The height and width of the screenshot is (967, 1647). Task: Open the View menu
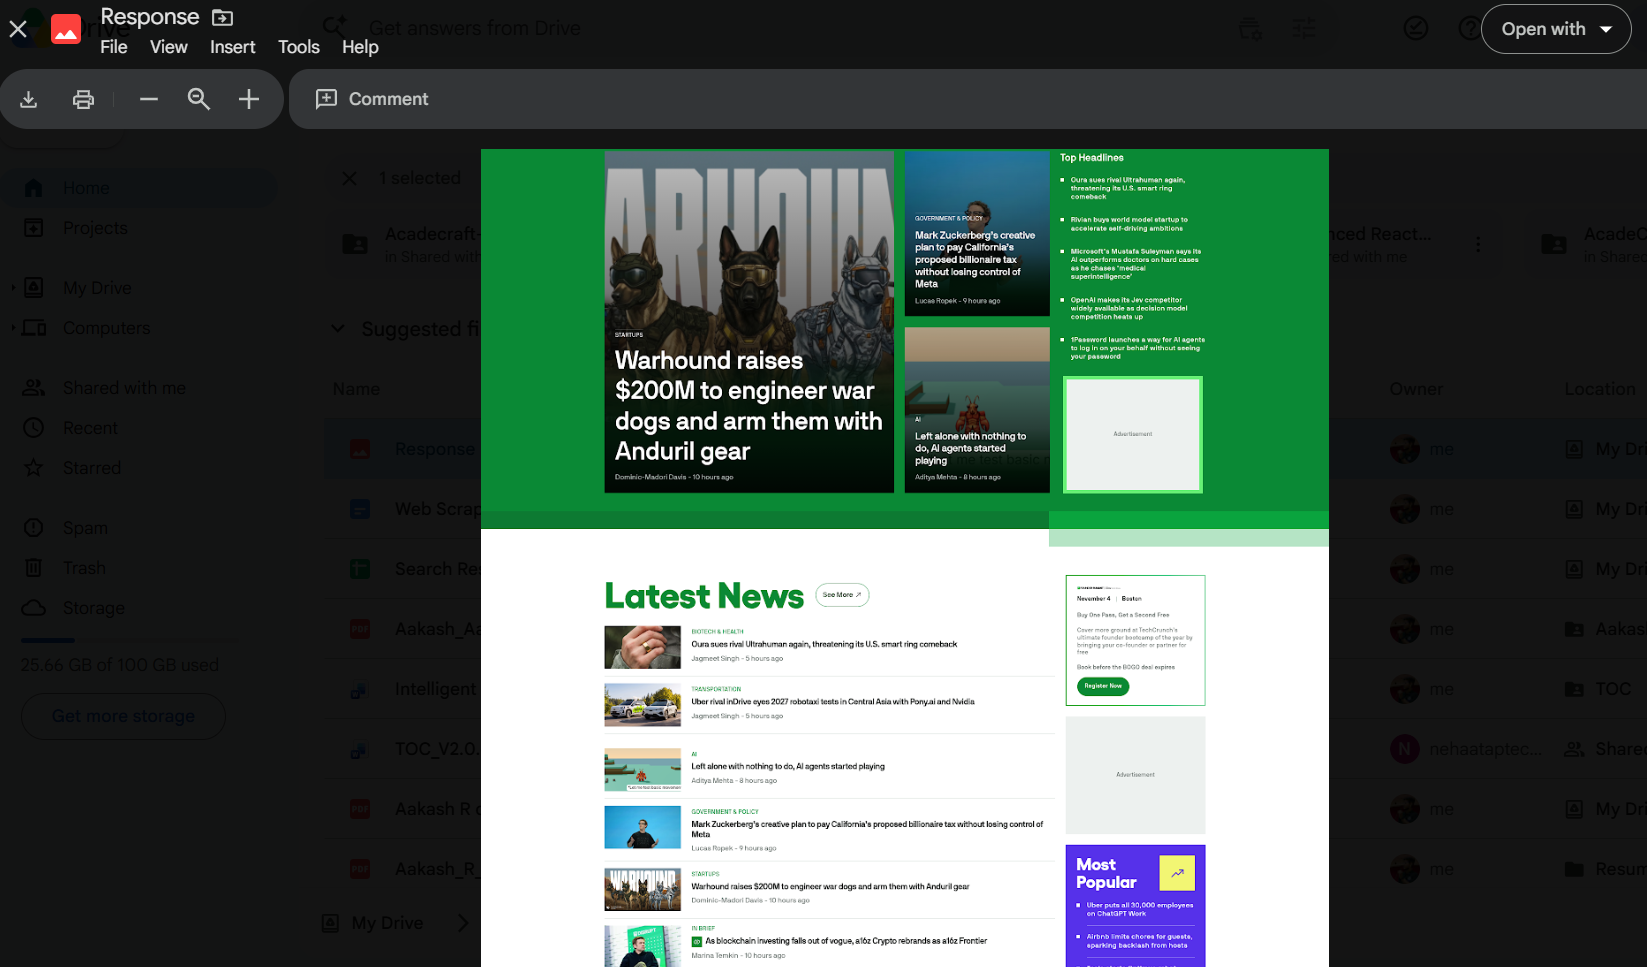pos(169,47)
